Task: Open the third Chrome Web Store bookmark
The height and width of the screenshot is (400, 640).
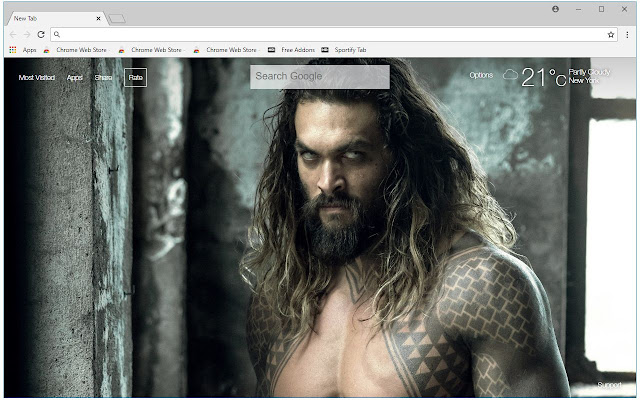Action: 226,50
